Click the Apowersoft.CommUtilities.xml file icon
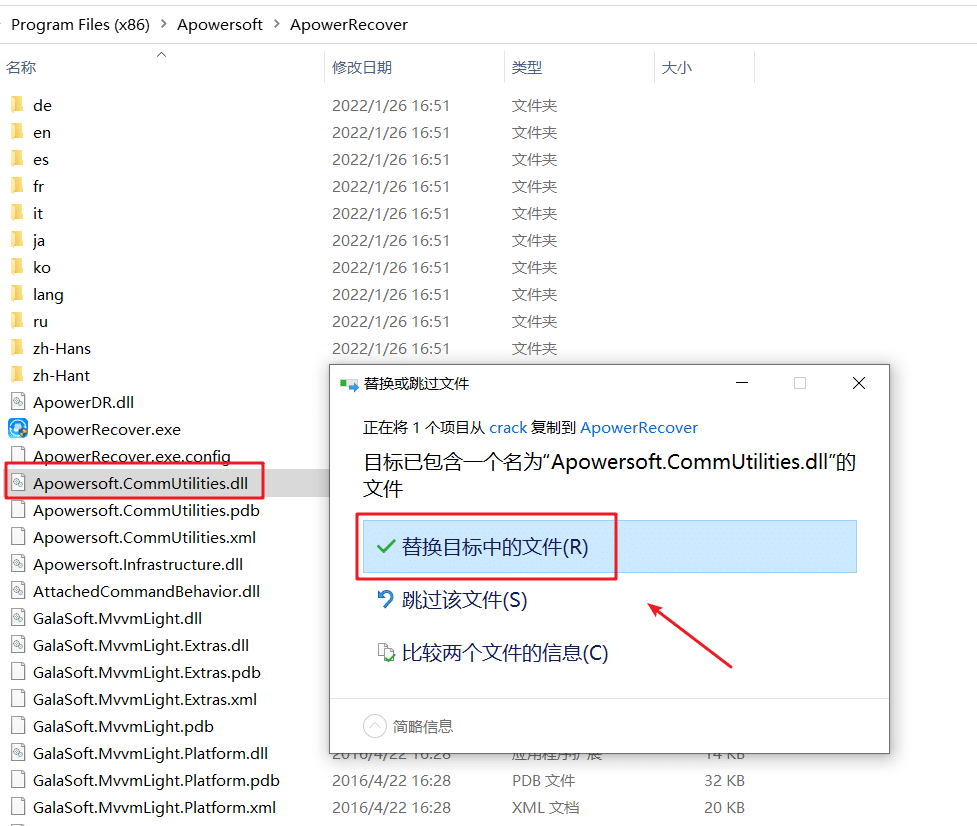Image resolution: width=977 pixels, height=826 pixels. tap(18, 537)
